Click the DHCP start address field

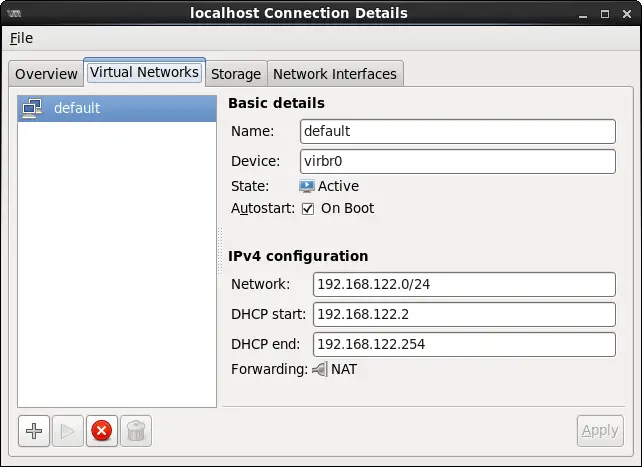[x=463, y=314]
